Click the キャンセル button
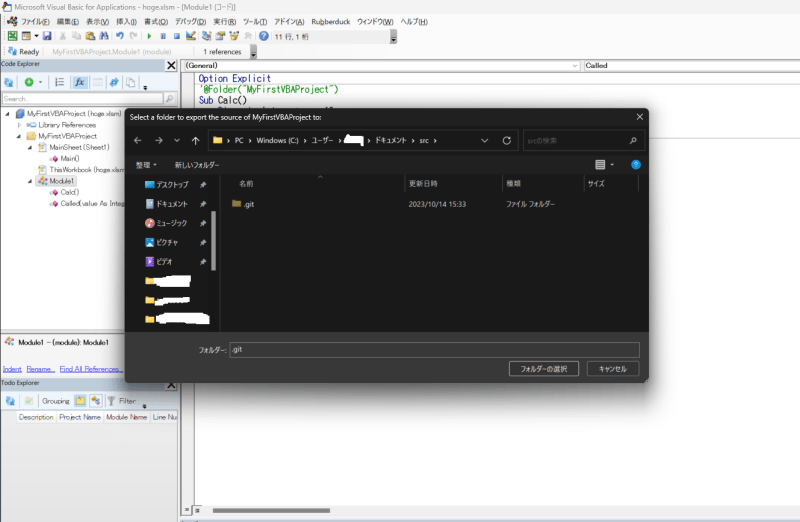800x522 pixels. 613,369
